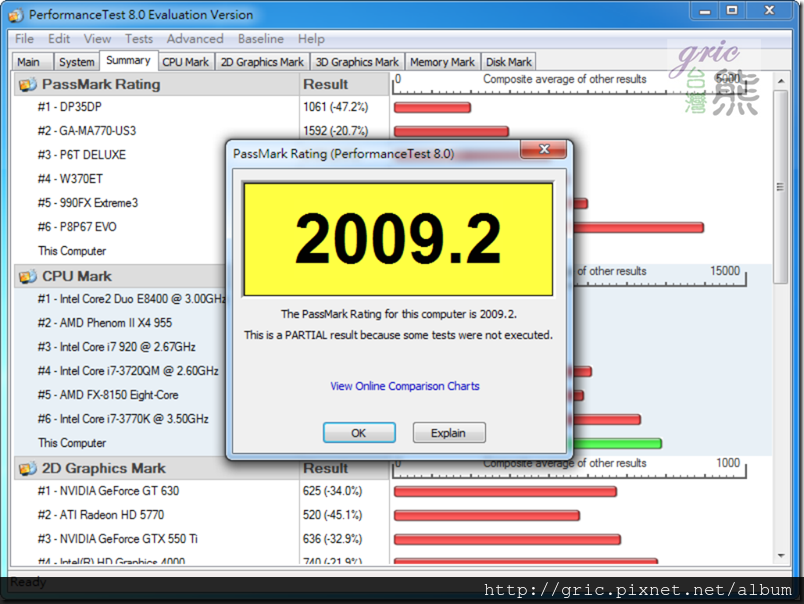Click the red GeForce GT 630 result bar
The image size is (804, 604).
[505, 492]
